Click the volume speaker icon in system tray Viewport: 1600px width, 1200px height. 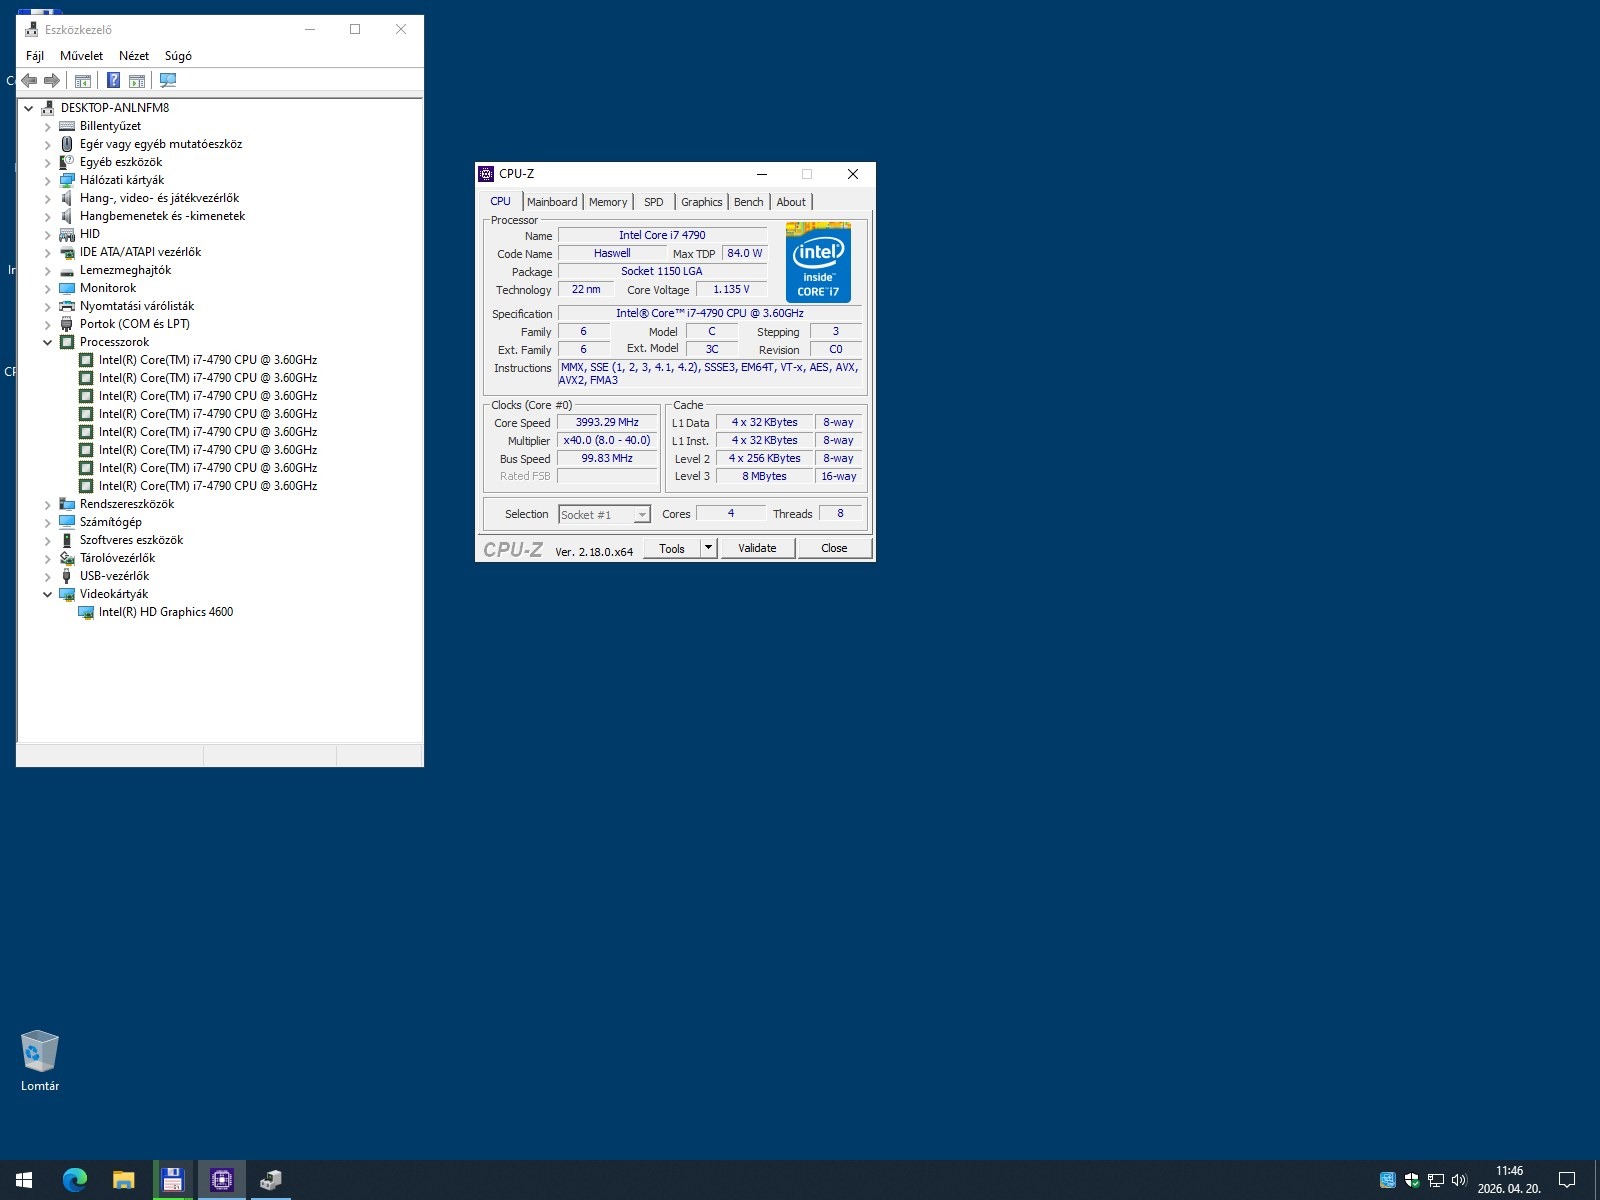(x=1459, y=1180)
